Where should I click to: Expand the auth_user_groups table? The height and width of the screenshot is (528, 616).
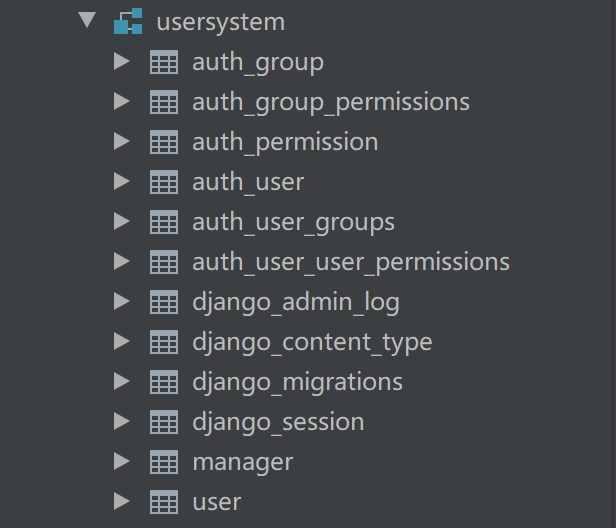[x=121, y=221]
